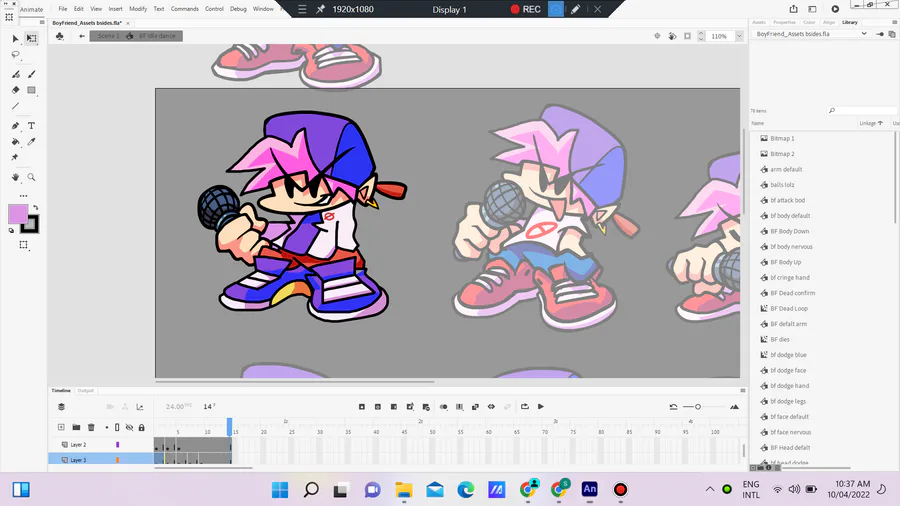Play the timeline animation
The height and width of the screenshot is (506, 900).
pyautogui.click(x=541, y=407)
